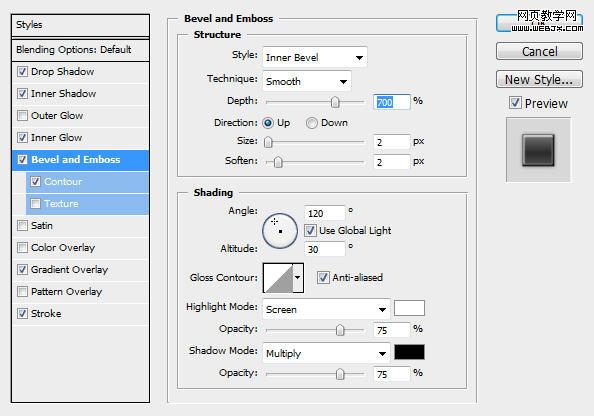Click the Angle light direction dial
Screen dimensions: 594x416
[280, 231]
